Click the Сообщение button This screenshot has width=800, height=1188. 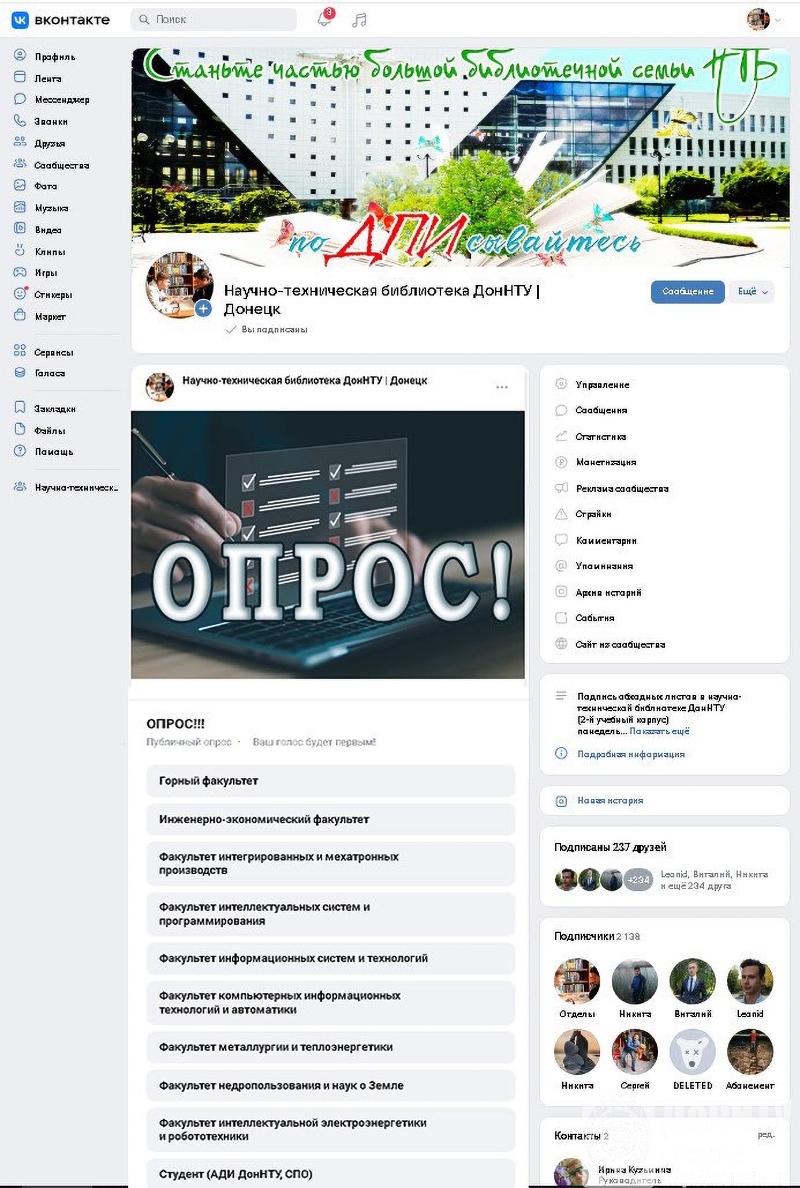coord(688,292)
